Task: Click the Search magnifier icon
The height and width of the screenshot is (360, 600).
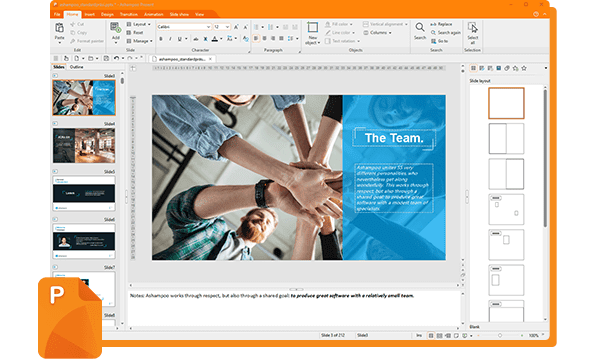Action: point(420,28)
